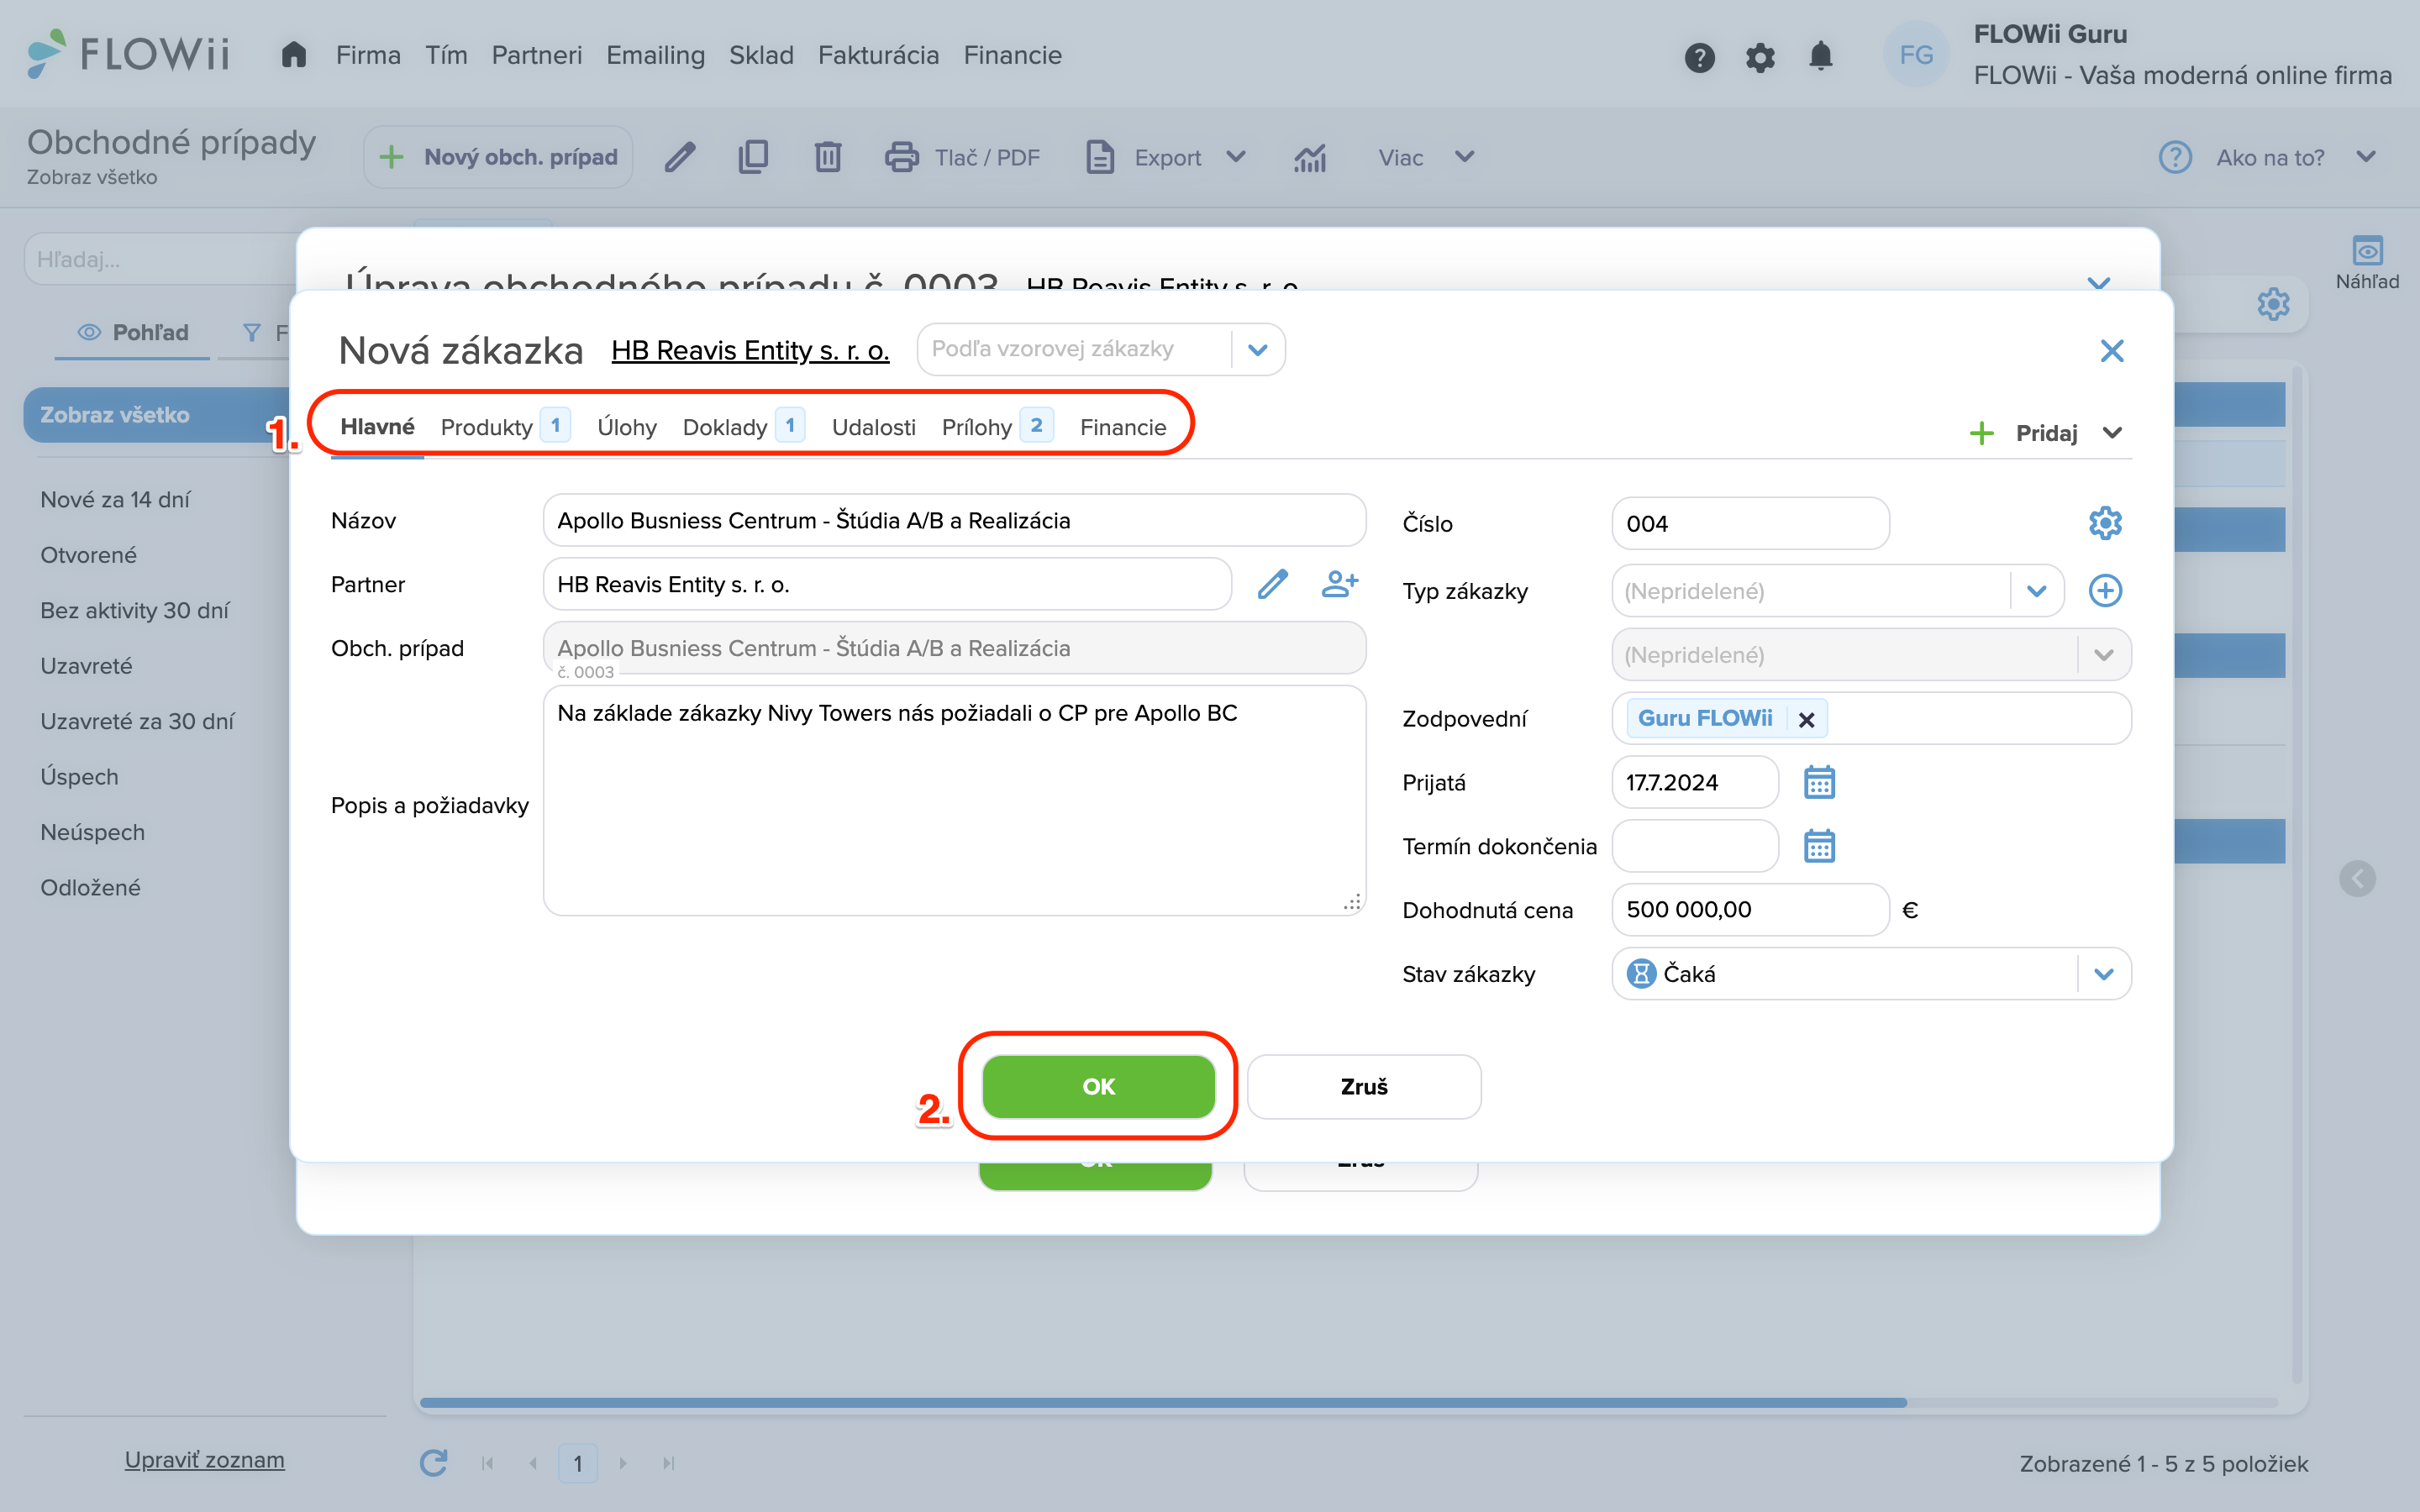Go to previous page arrow in pagination
The image size is (2420, 1512).
533,1463
